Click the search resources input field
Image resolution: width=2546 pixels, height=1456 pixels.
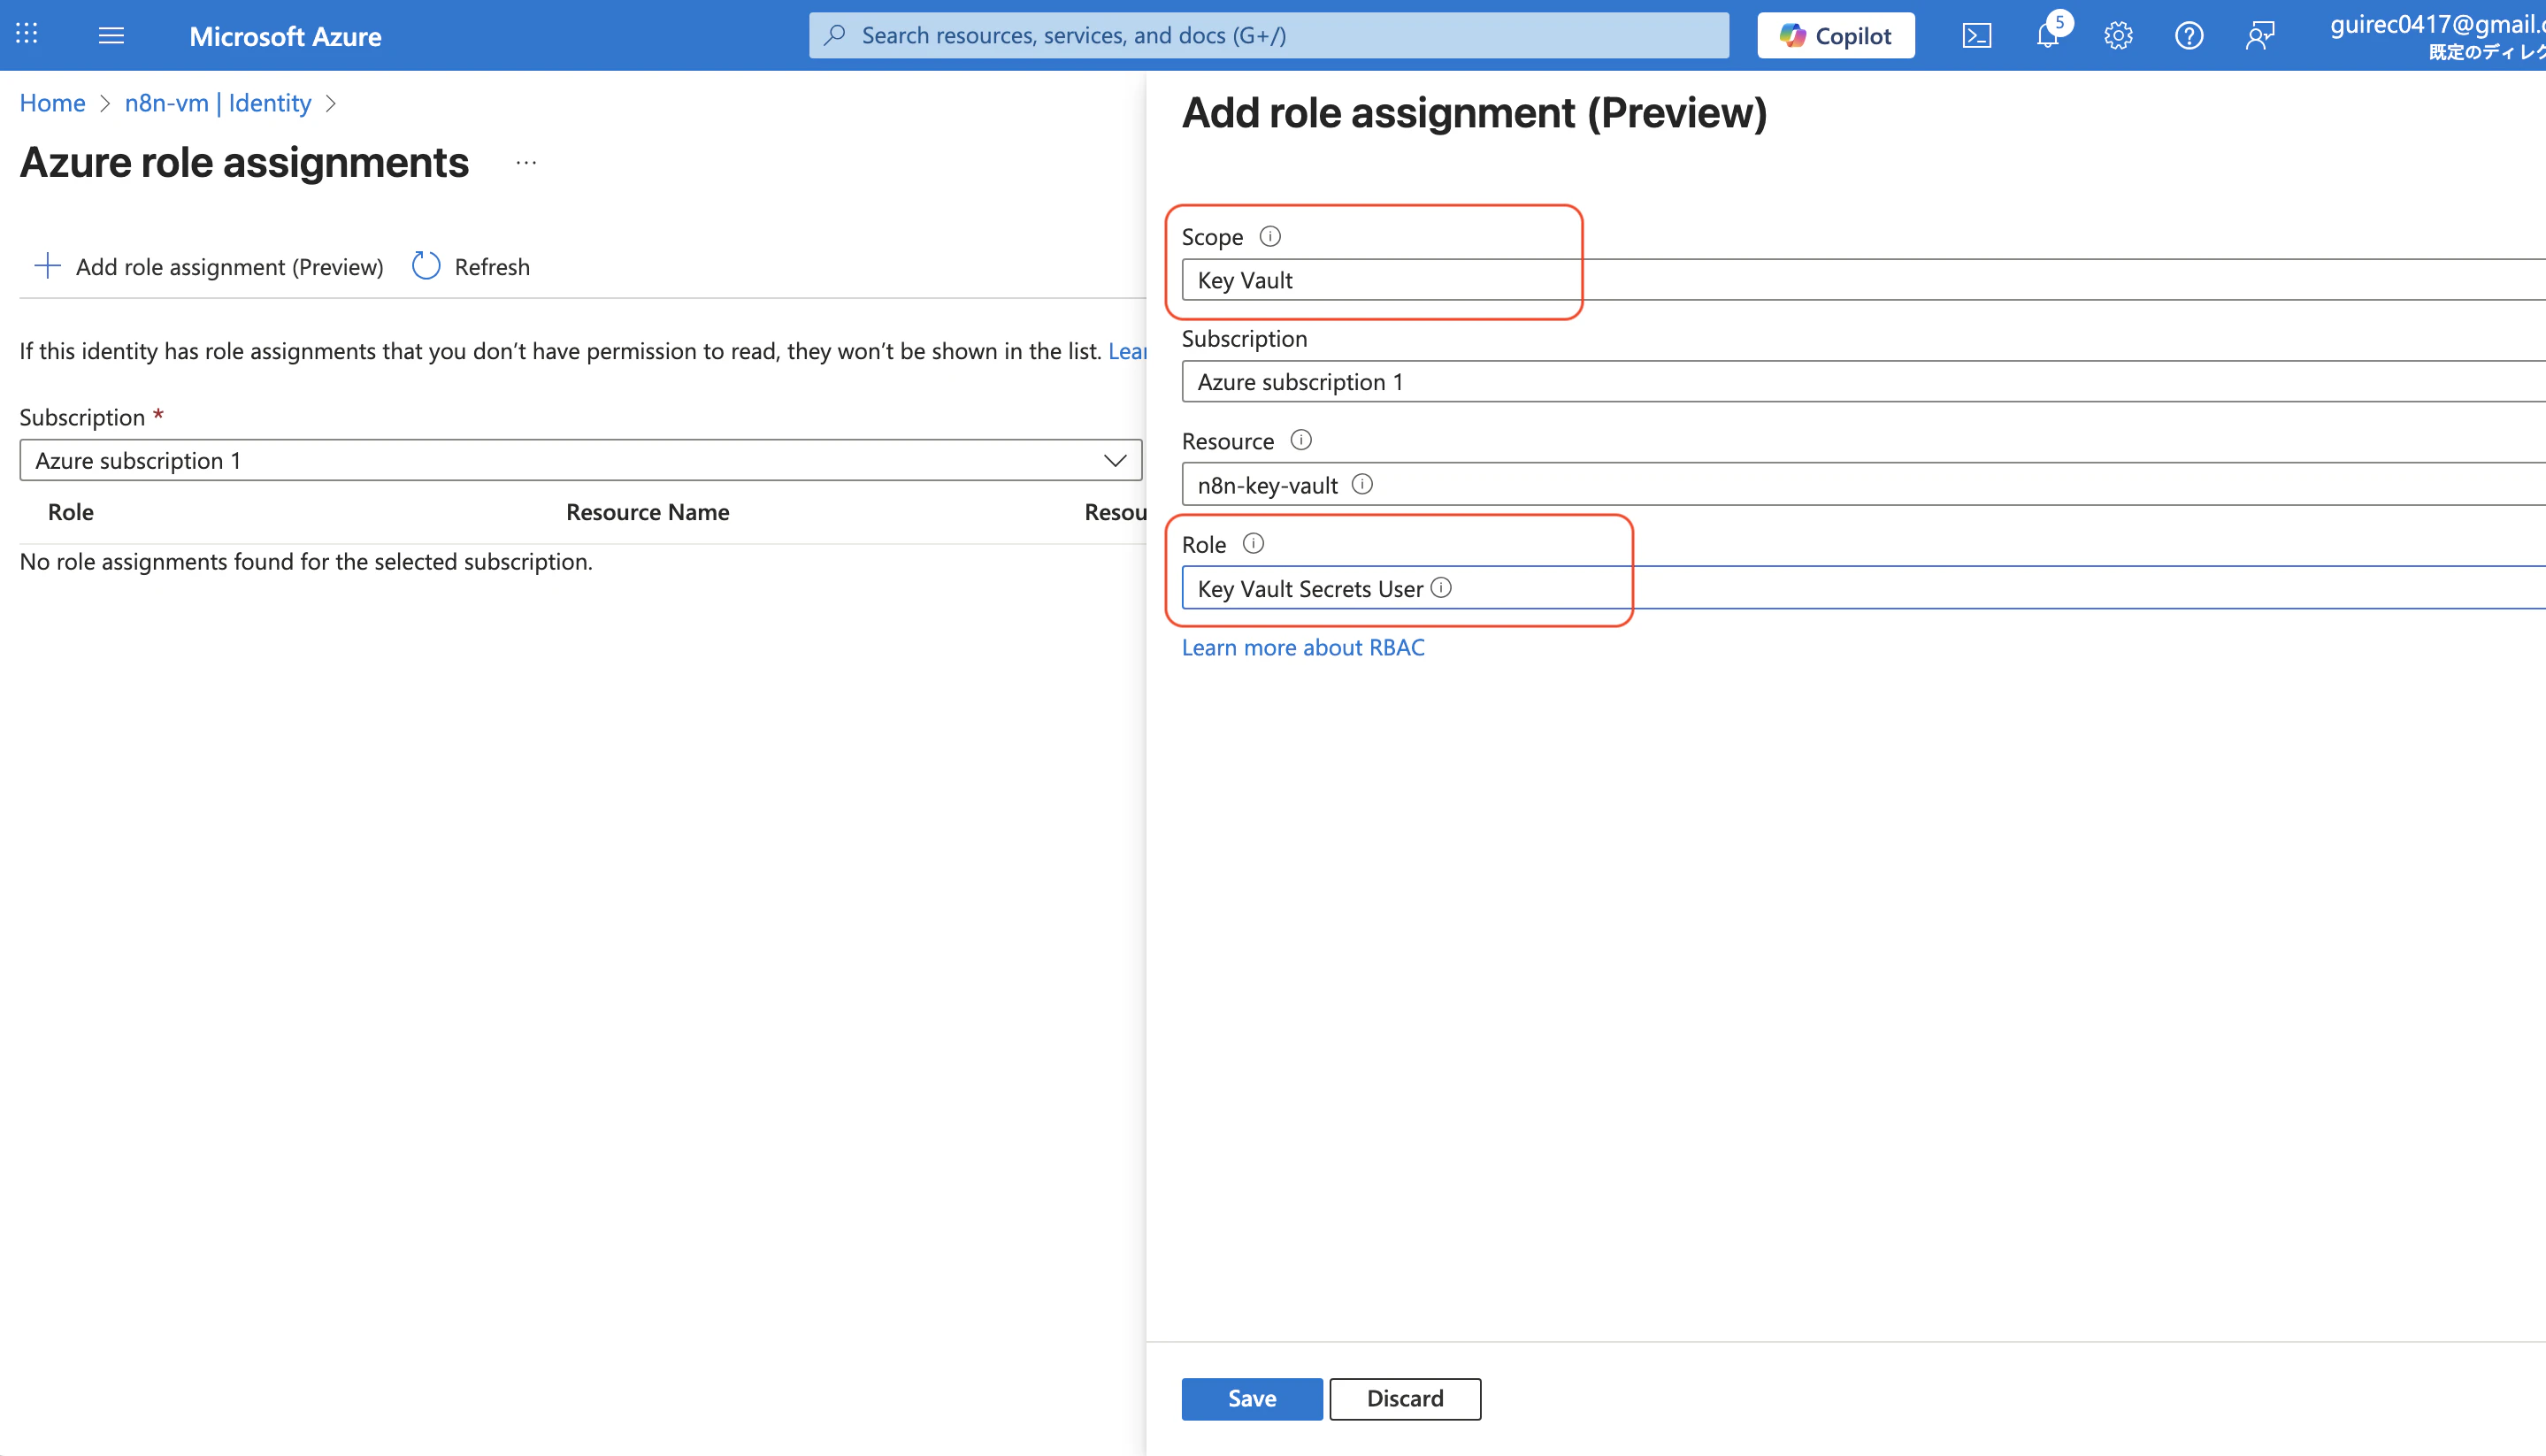[1268, 36]
